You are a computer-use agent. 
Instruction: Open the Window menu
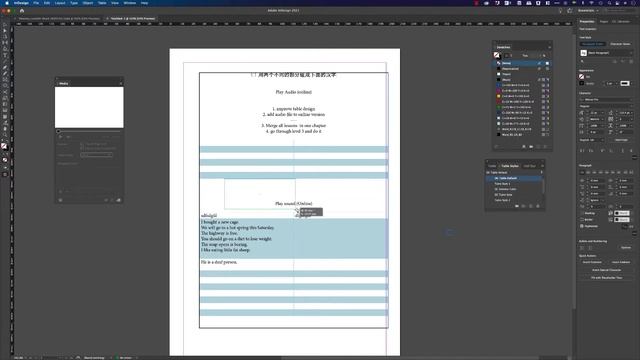click(129, 3)
